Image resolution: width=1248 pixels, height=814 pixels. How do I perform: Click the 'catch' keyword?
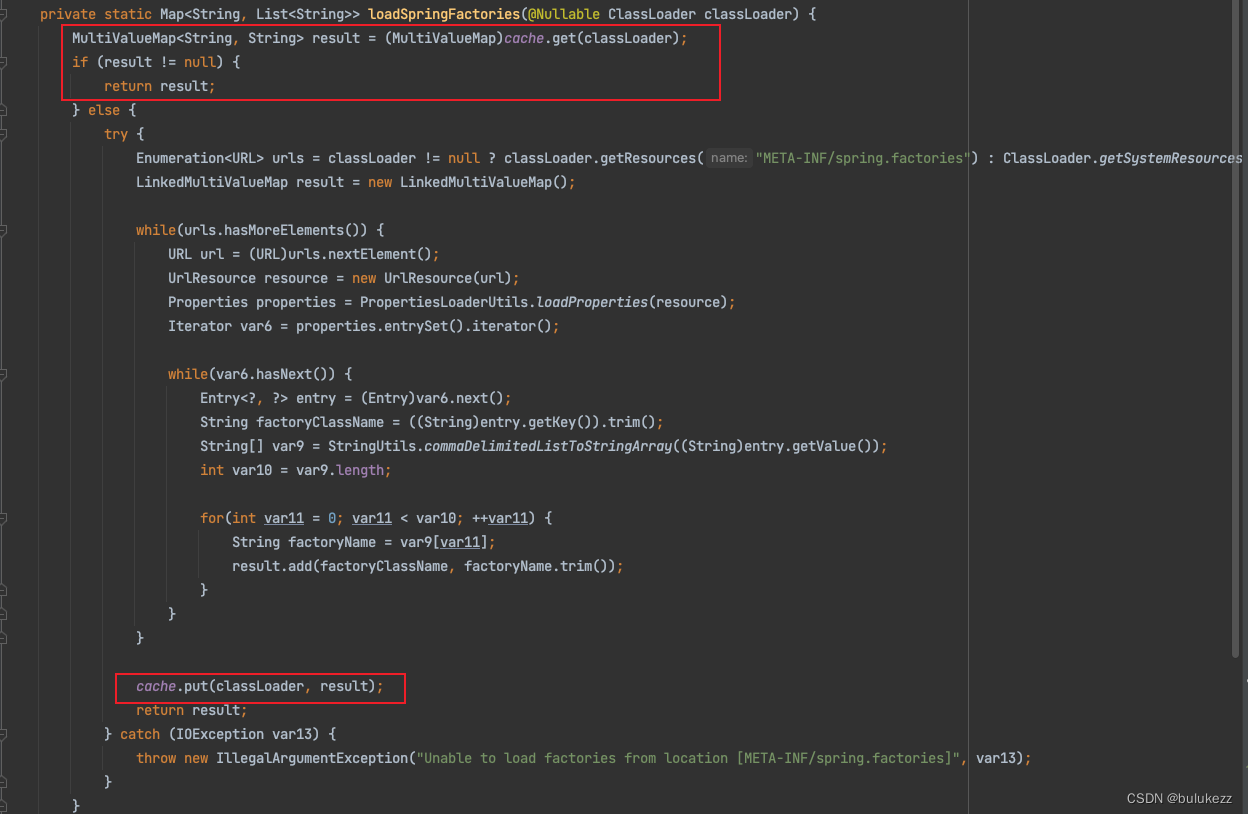[x=140, y=734]
